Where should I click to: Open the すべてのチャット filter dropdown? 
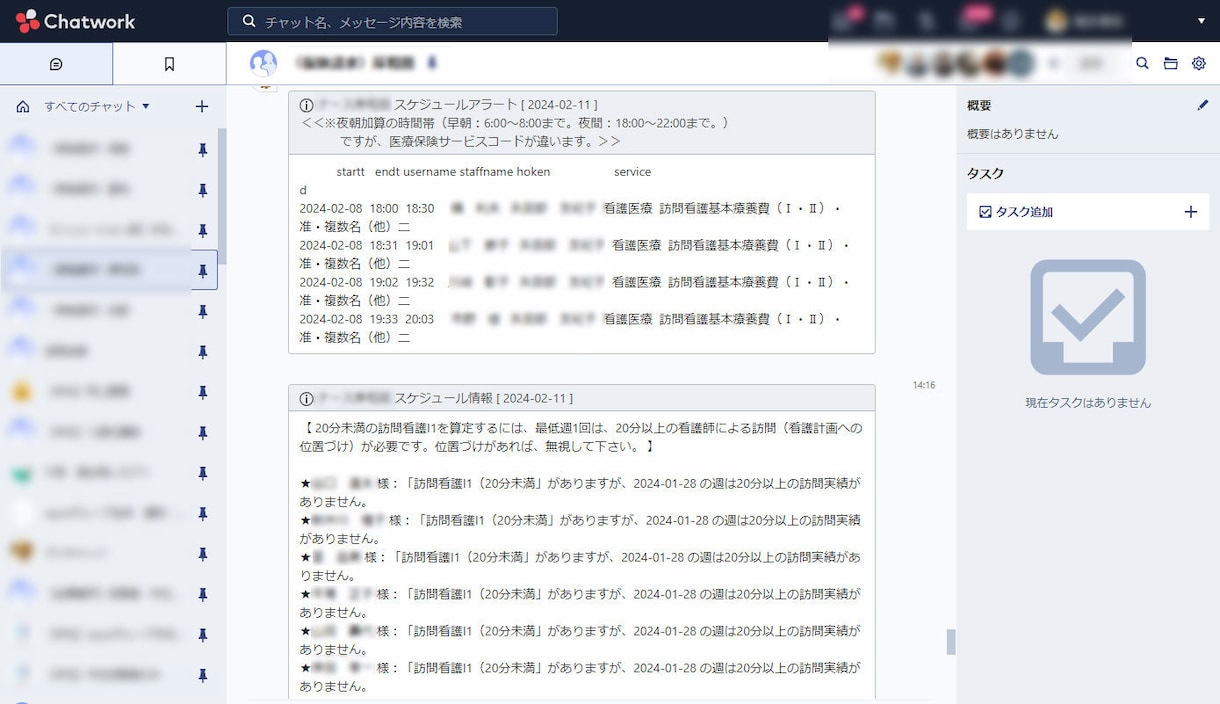pyautogui.click(x=97, y=106)
